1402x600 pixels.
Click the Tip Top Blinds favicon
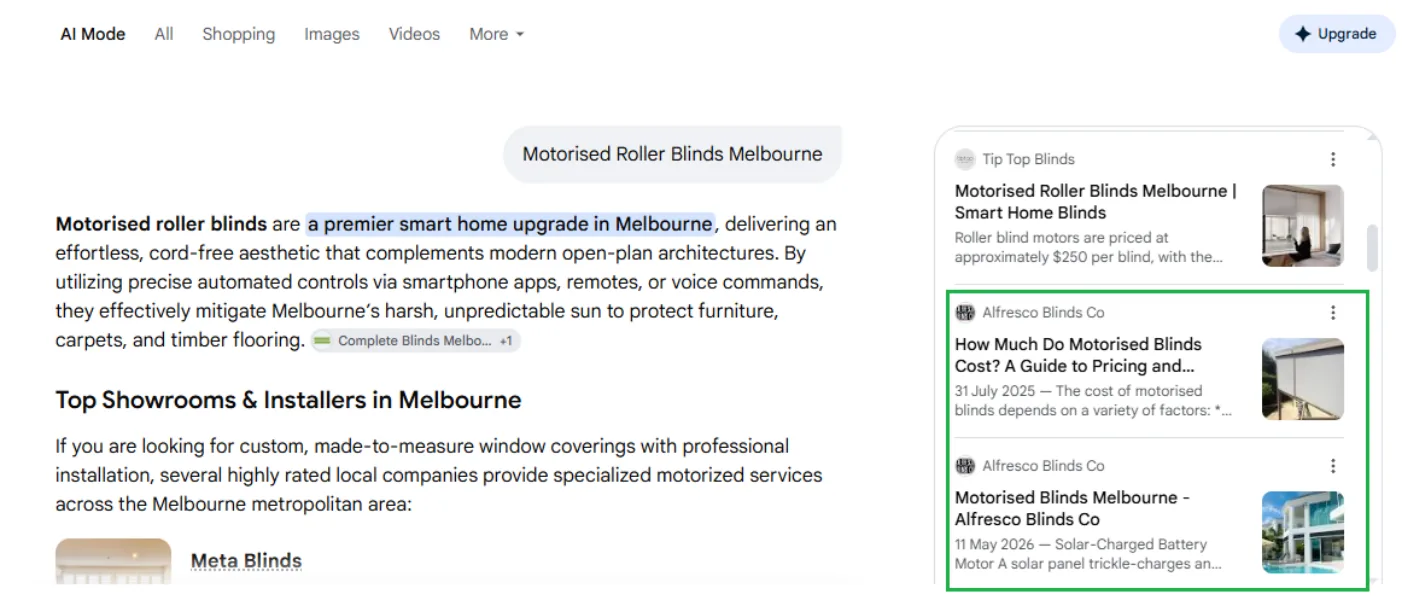click(x=964, y=159)
